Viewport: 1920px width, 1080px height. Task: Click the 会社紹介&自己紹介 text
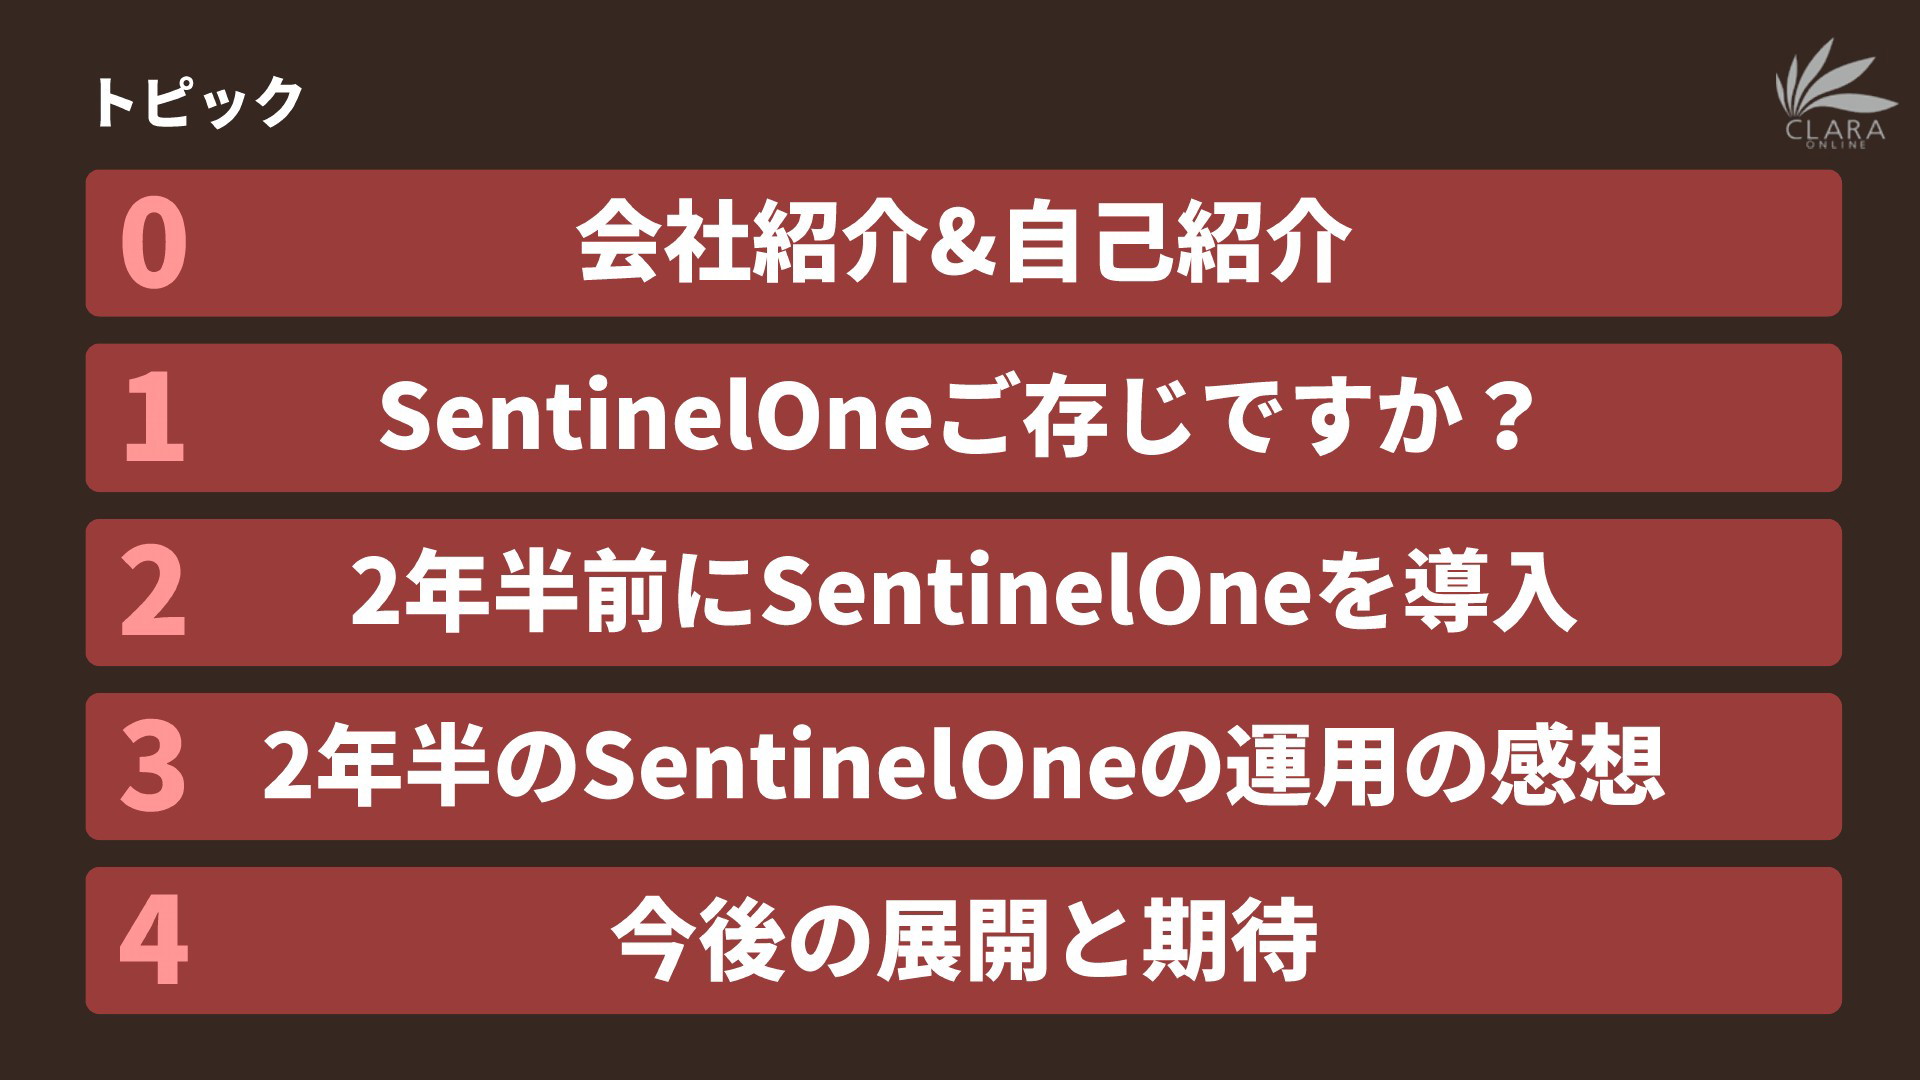(965, 242)
